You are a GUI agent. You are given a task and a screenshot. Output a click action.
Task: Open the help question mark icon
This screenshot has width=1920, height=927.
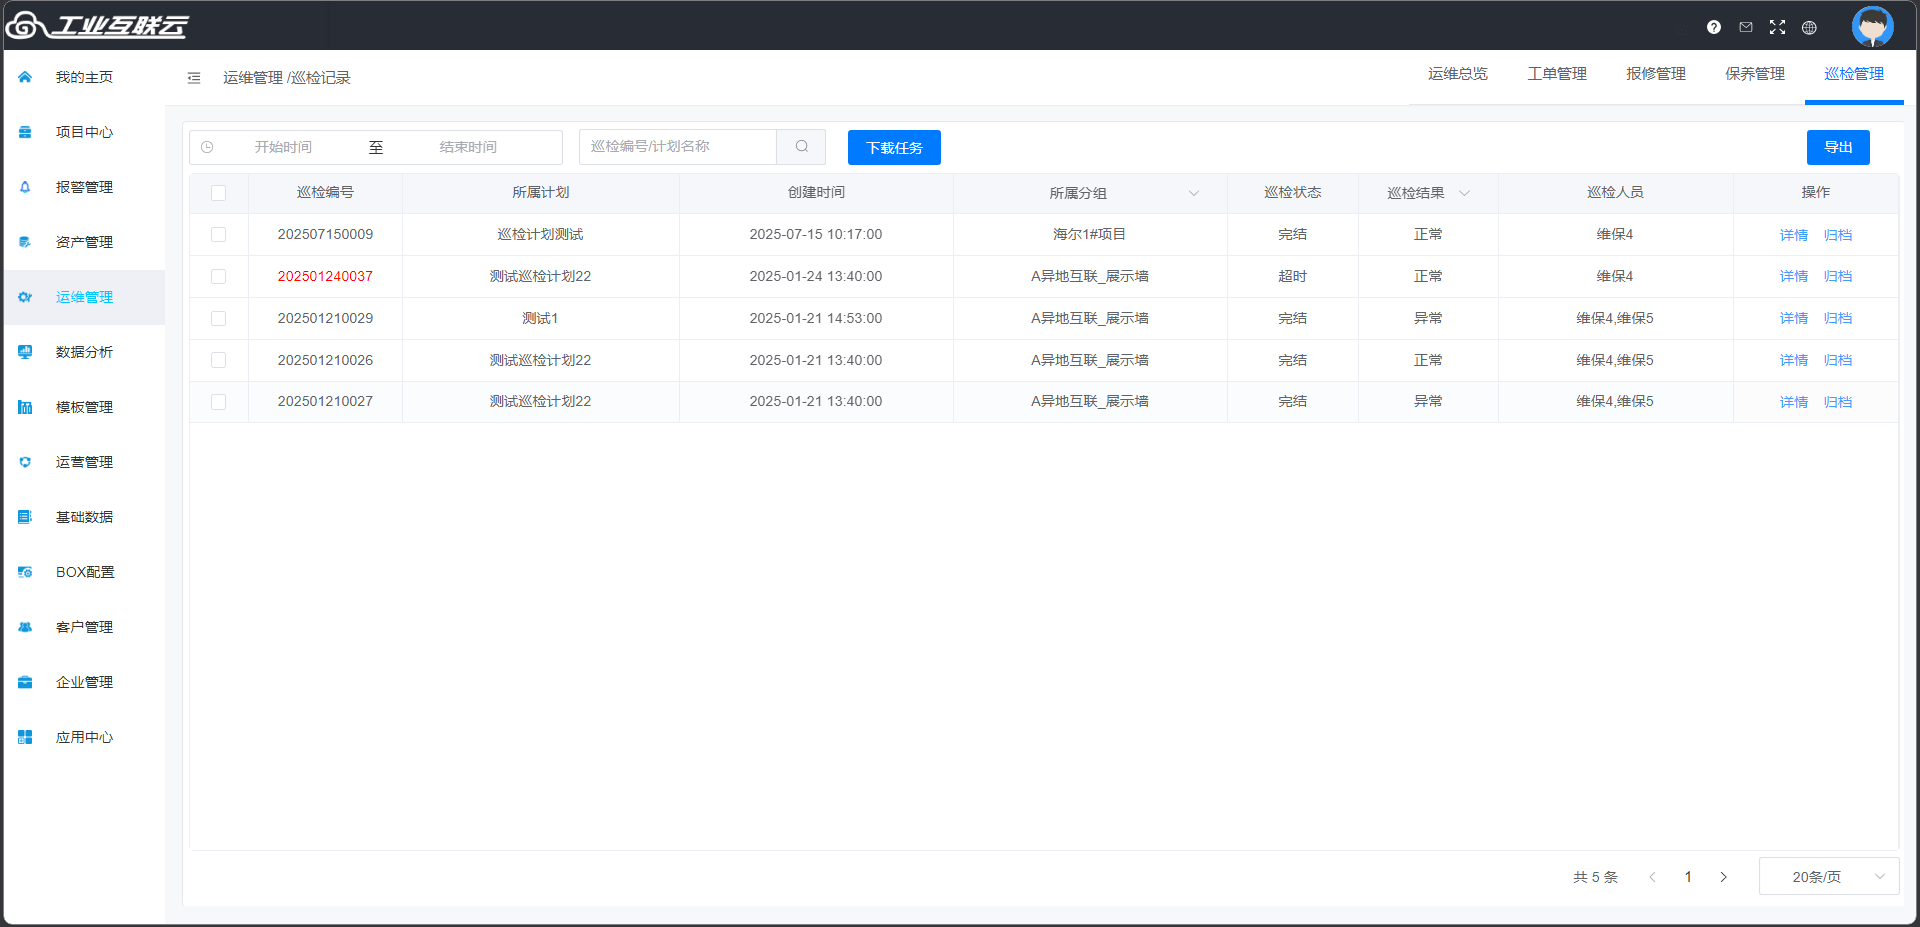point(1714,27)
